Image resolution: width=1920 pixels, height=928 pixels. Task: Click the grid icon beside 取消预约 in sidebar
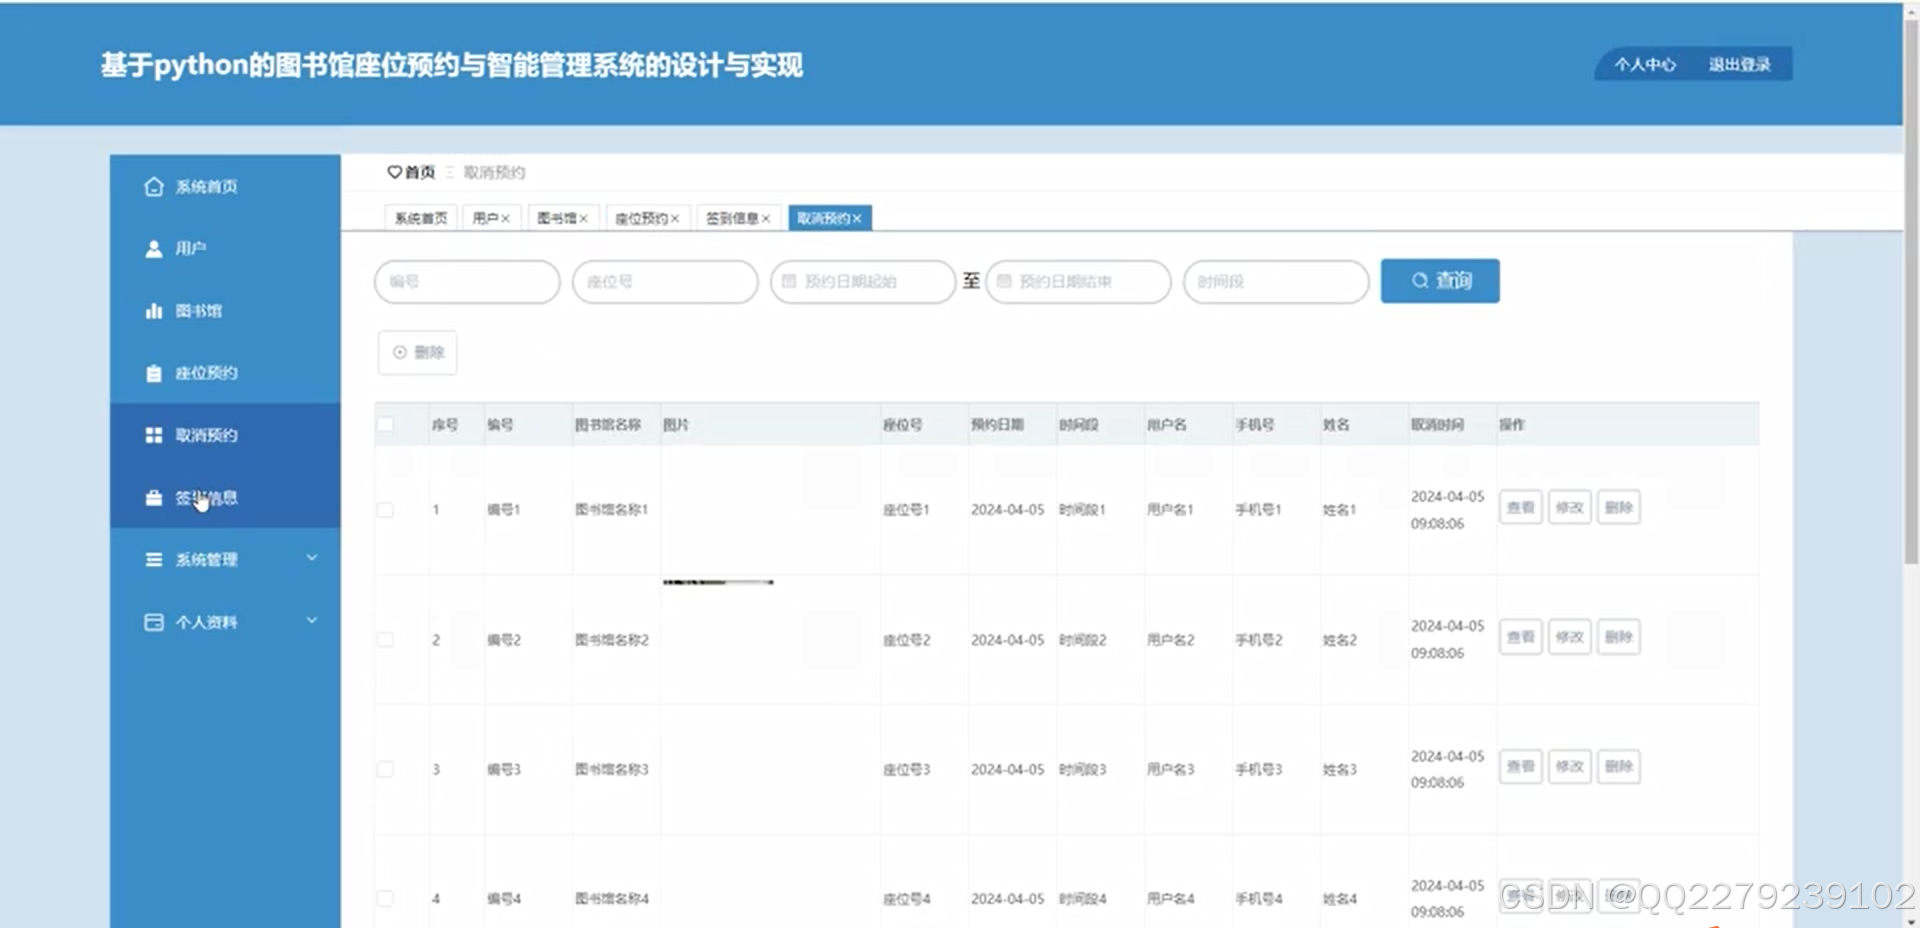[x=153, y=435]
